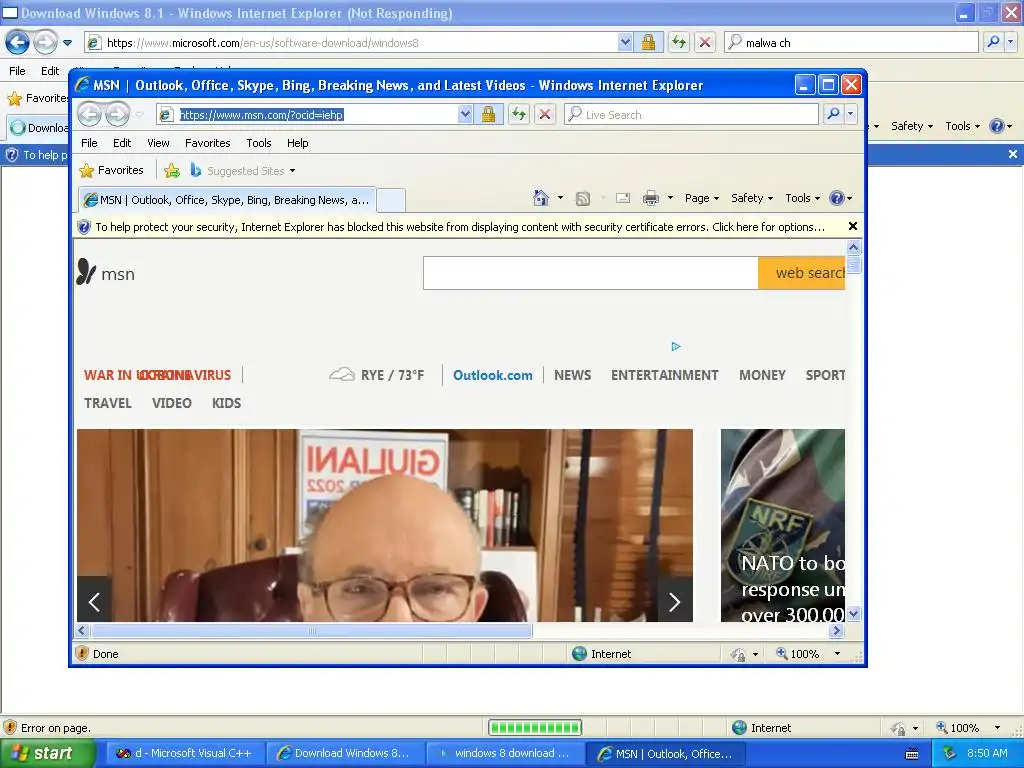Click Refresh icon in MSN window

point(519,114)
